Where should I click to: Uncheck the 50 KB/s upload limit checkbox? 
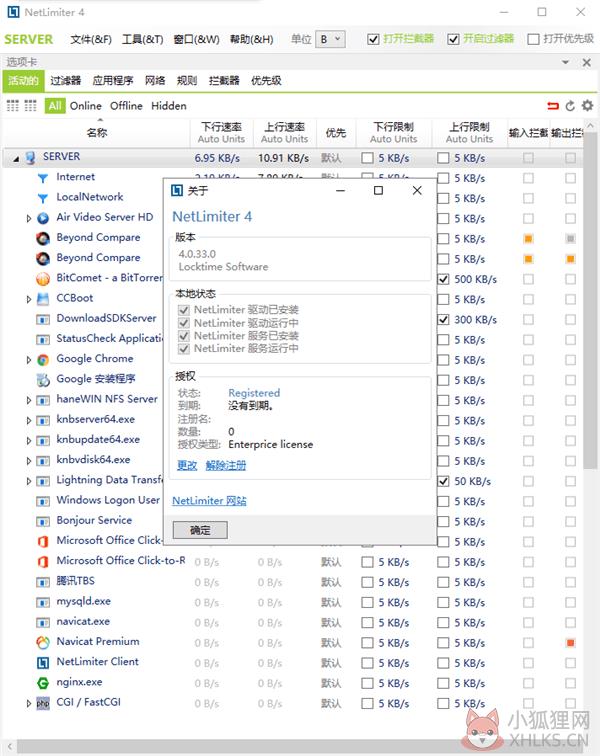click(443, 481)
